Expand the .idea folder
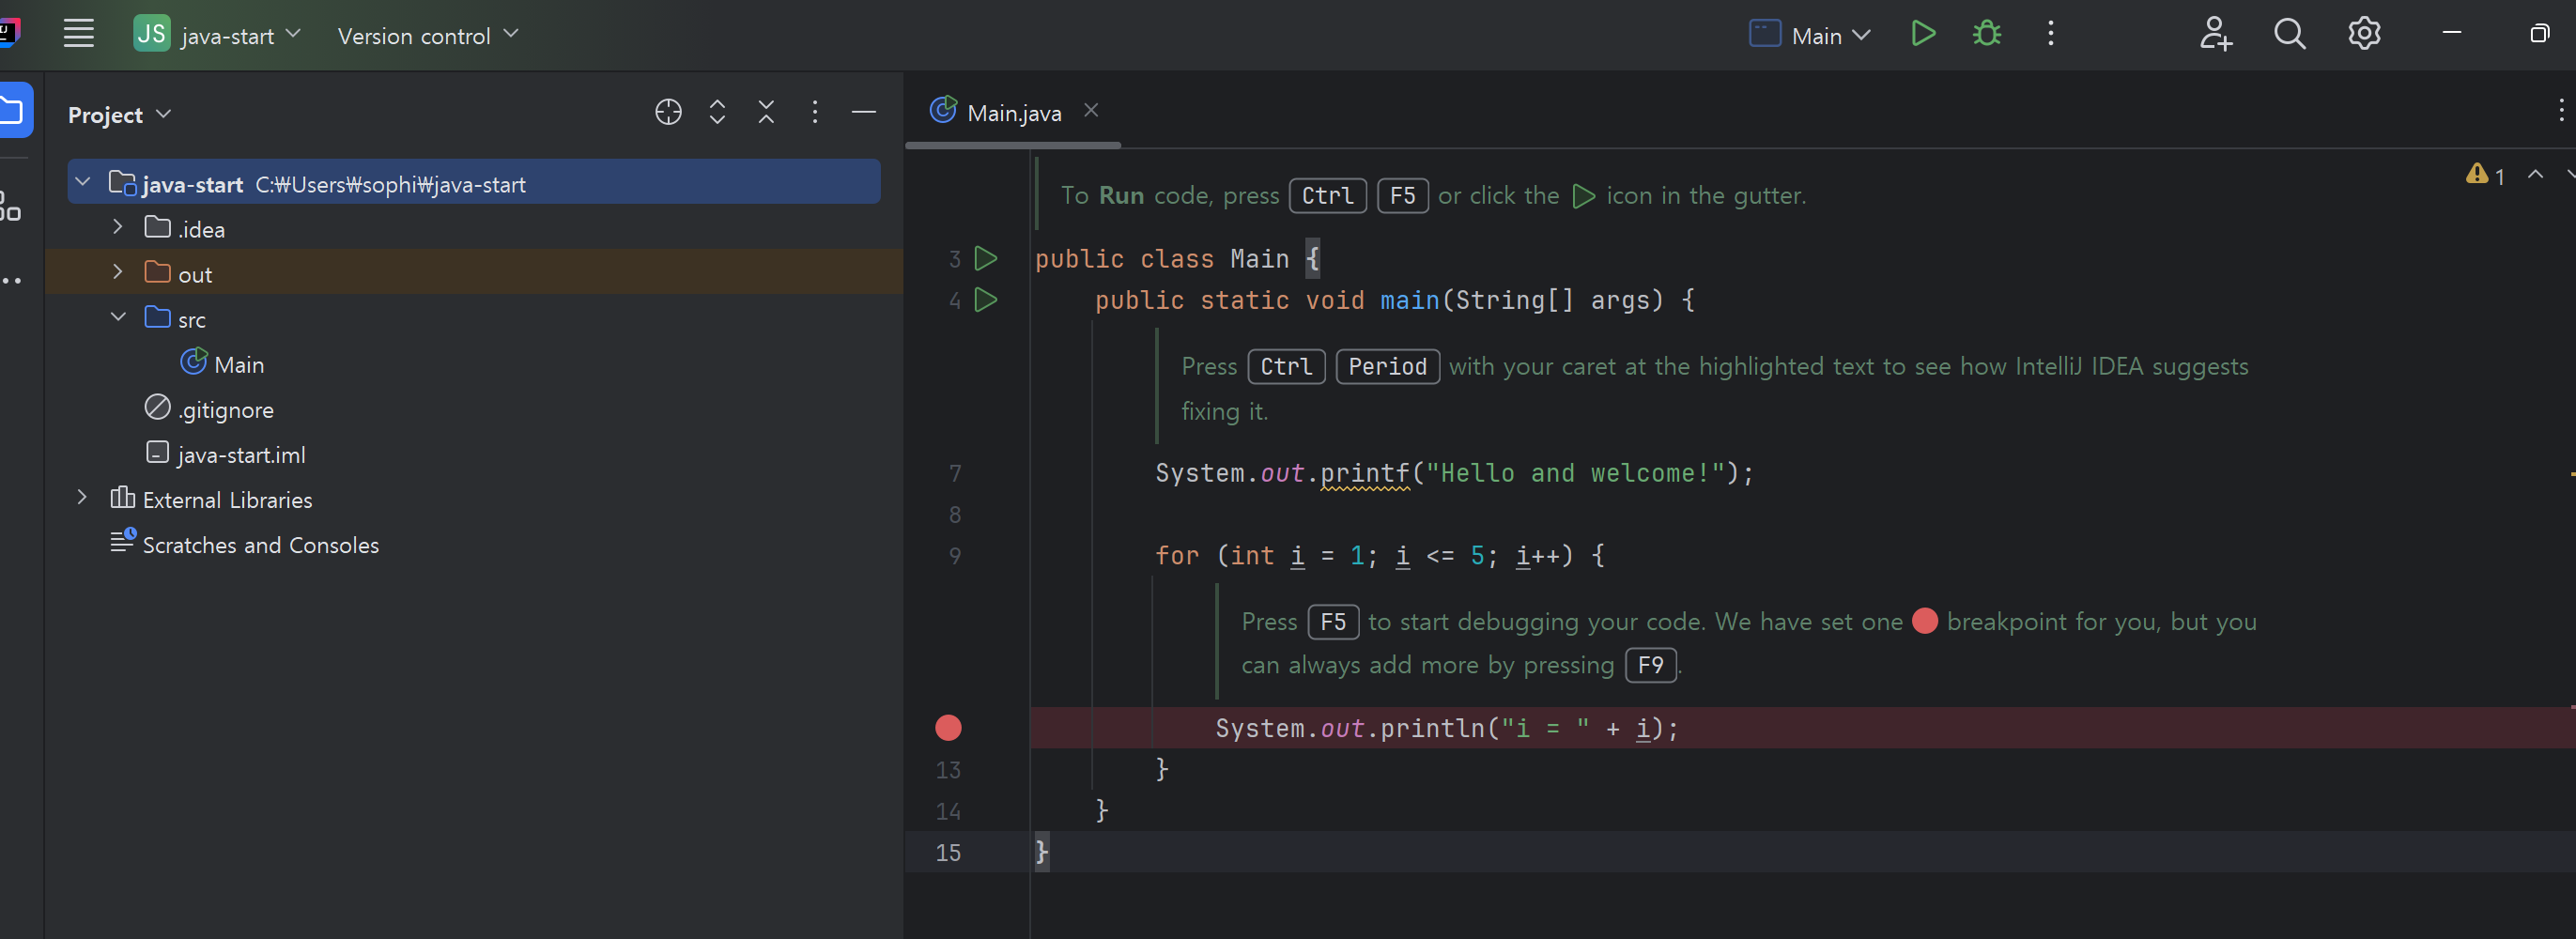The image size is (2576, 939). (118, 228)
